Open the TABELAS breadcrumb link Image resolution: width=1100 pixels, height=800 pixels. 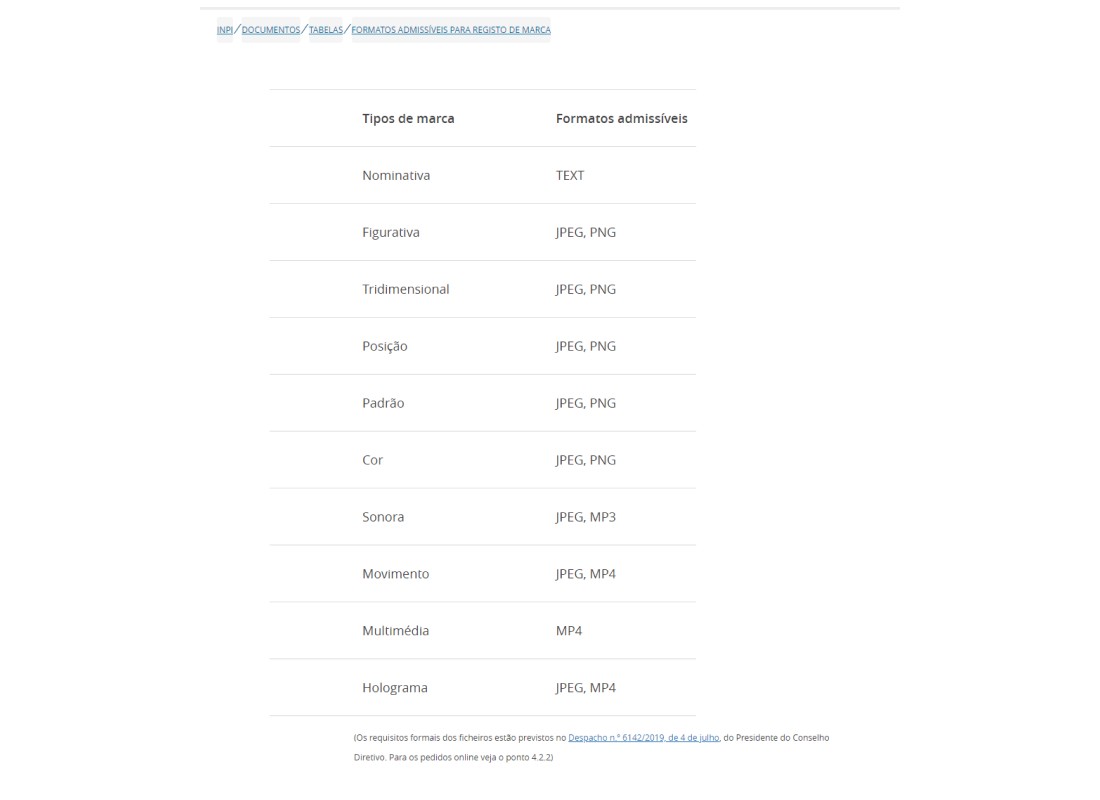coord(326,29)
